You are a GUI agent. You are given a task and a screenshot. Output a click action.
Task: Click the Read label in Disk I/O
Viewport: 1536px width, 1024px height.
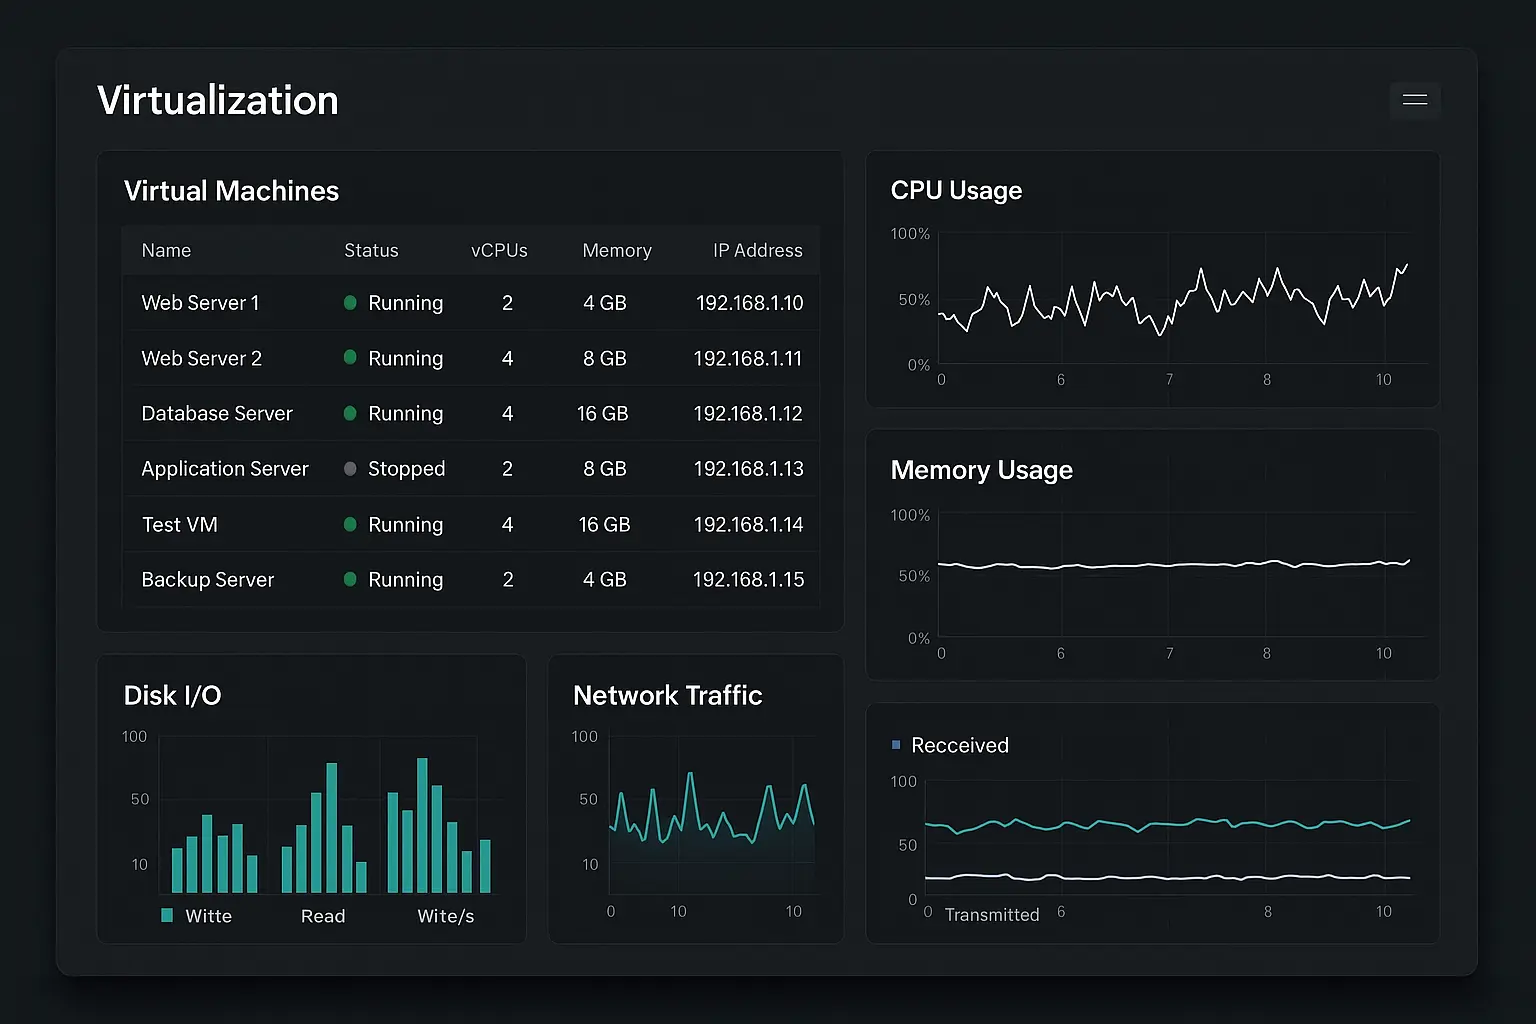pos(323,916)
